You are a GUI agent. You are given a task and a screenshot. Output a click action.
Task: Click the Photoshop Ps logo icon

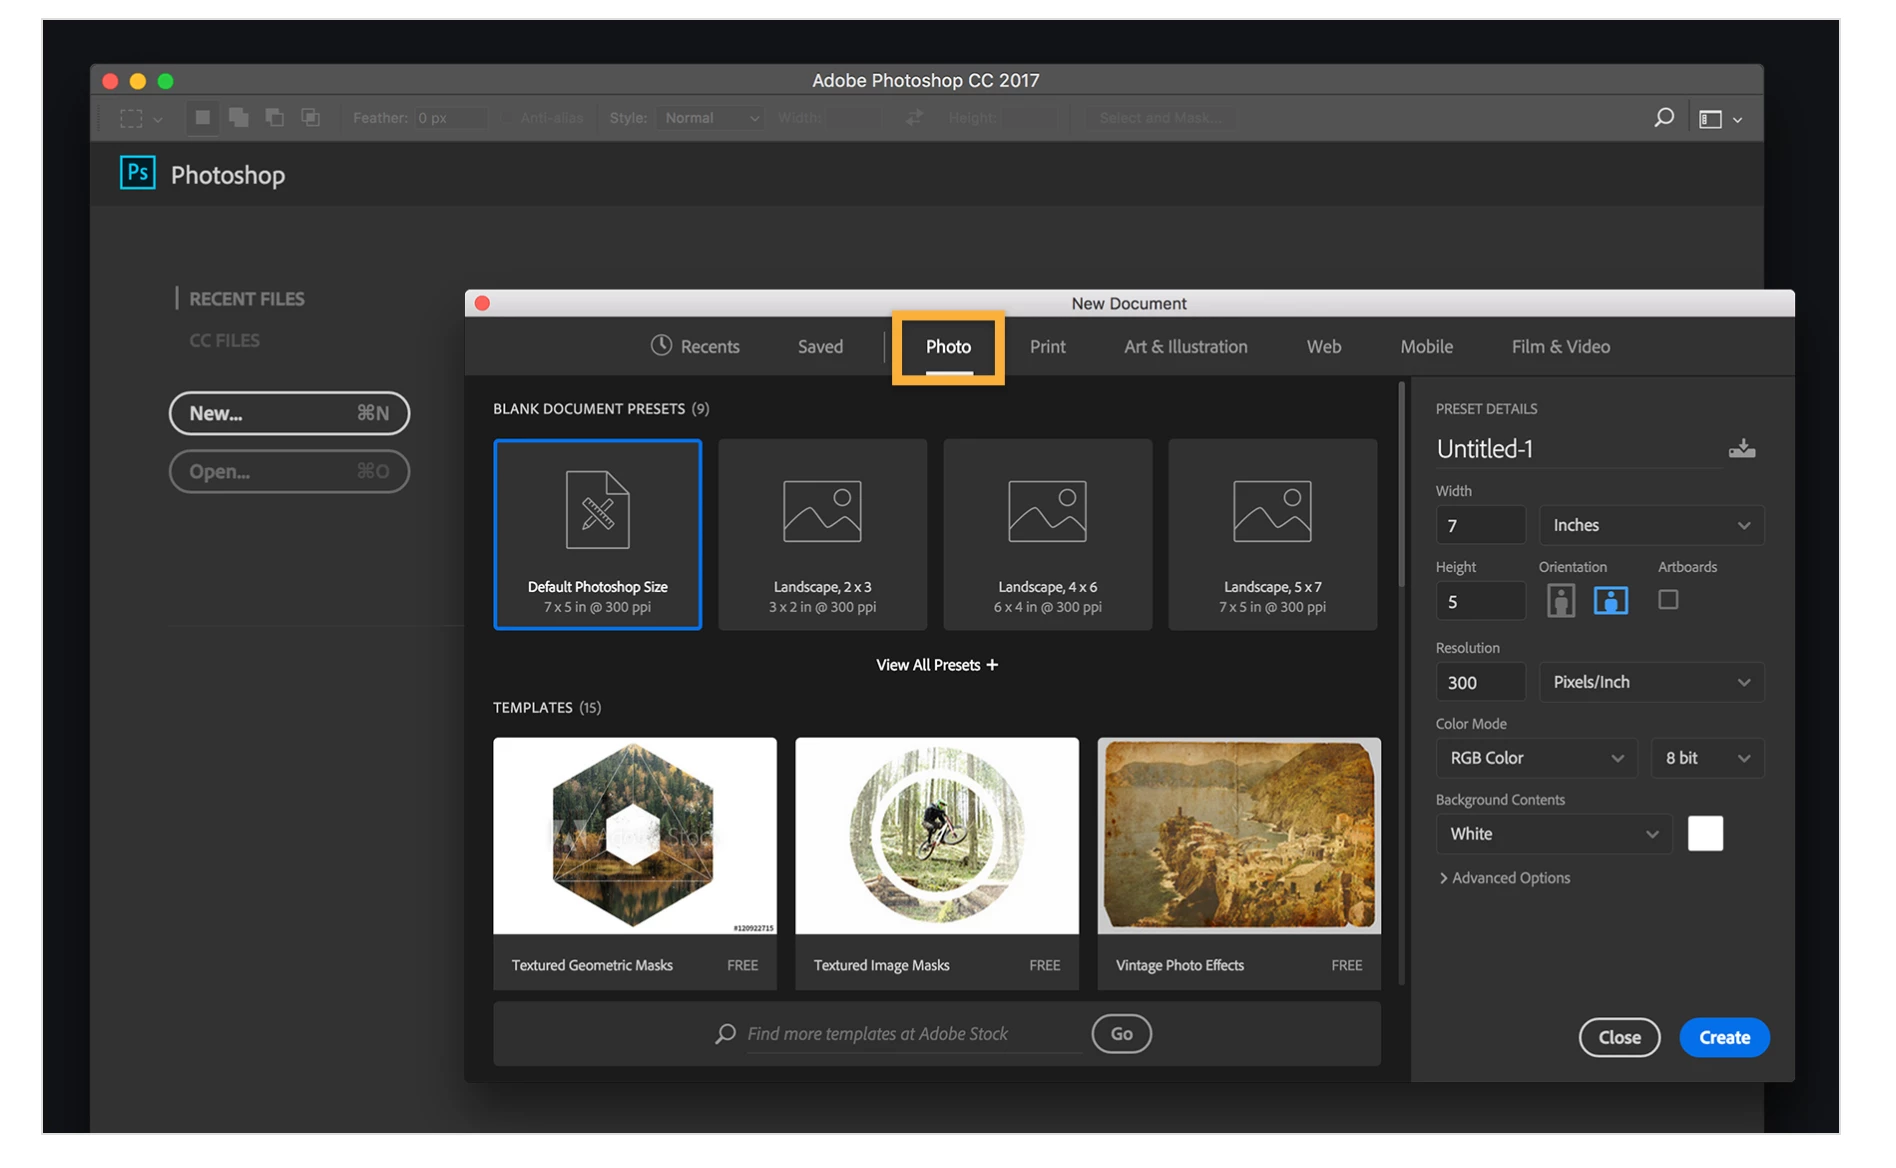tap(137, 173)
